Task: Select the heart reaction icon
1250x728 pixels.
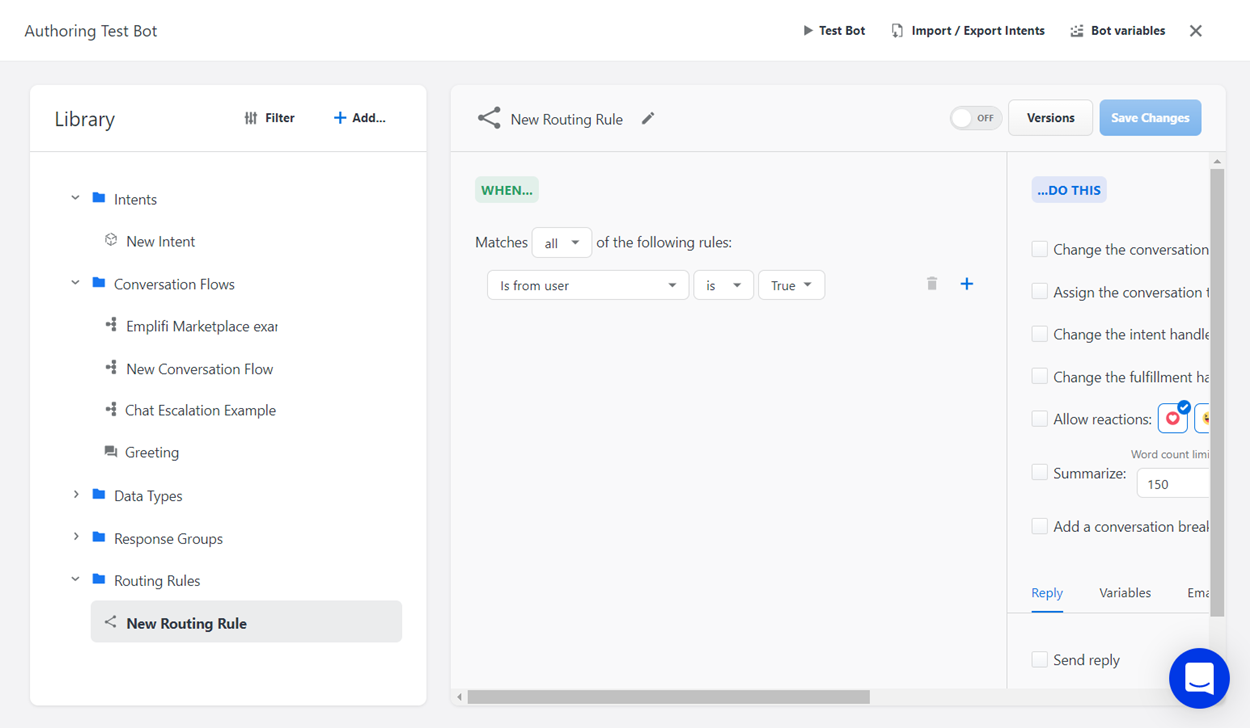Action: [x=1172, y=419]
